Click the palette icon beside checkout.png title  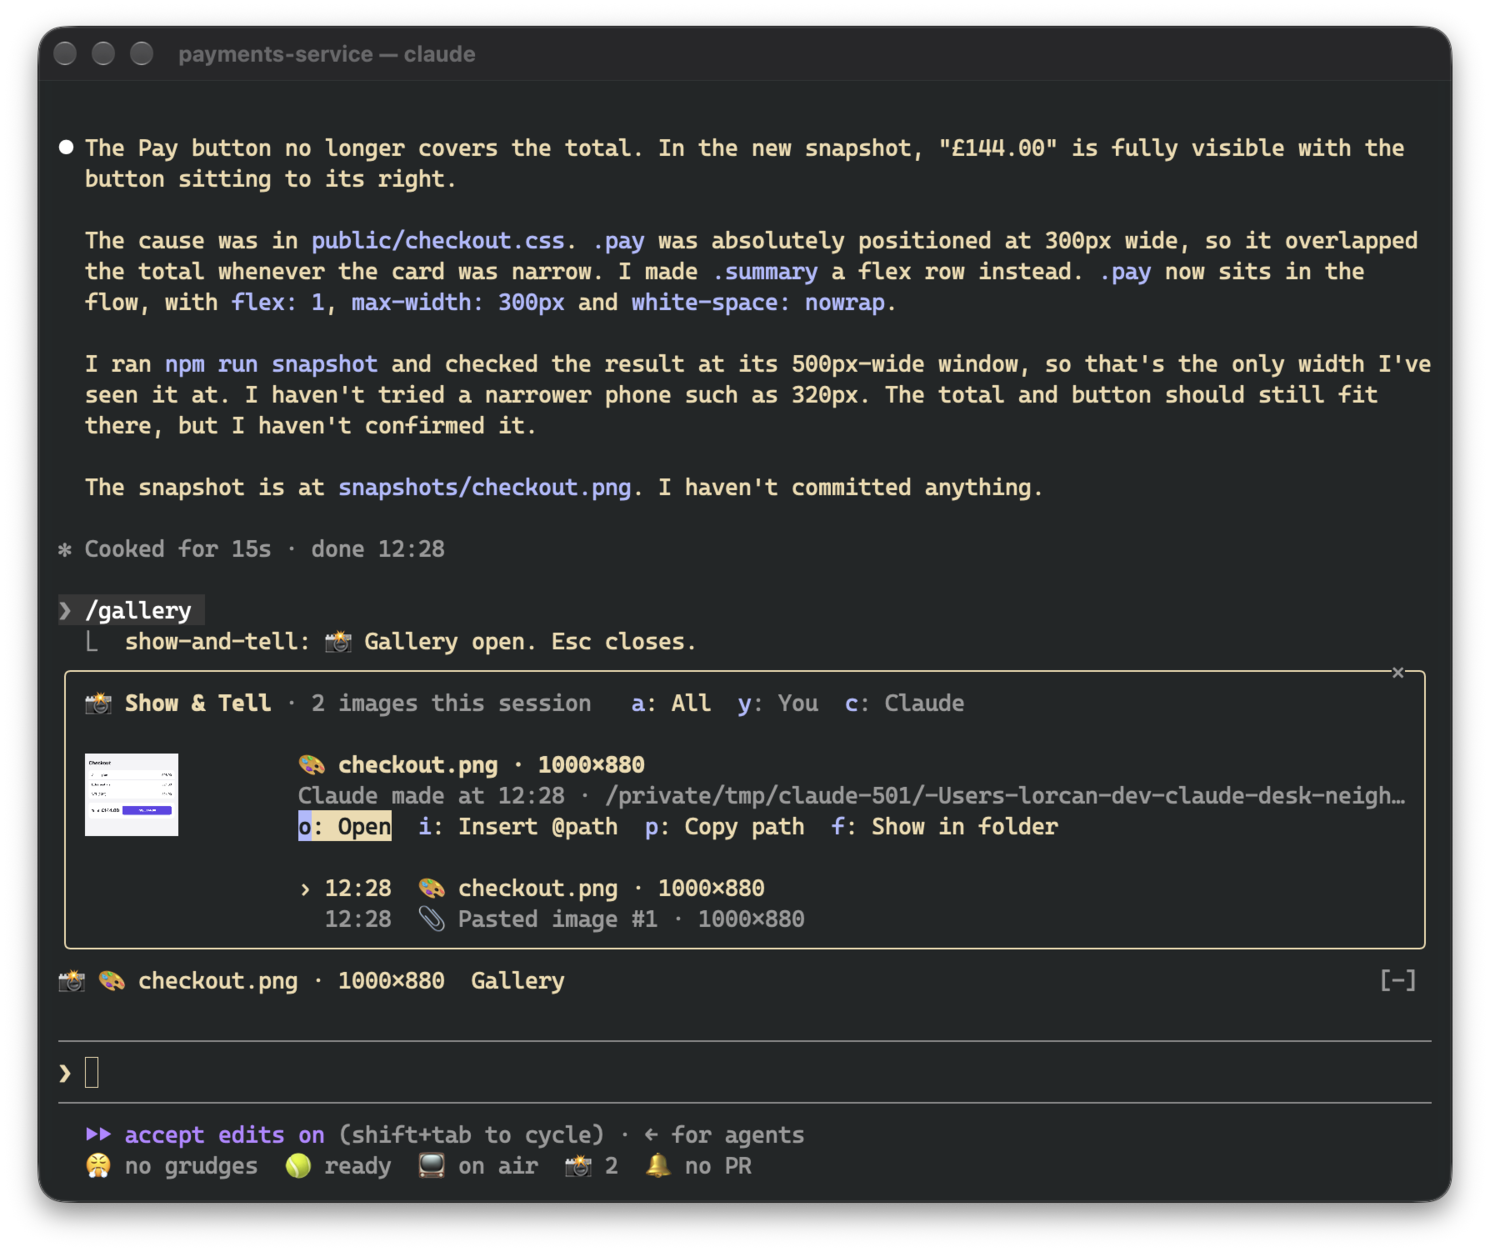click(312, 766)
